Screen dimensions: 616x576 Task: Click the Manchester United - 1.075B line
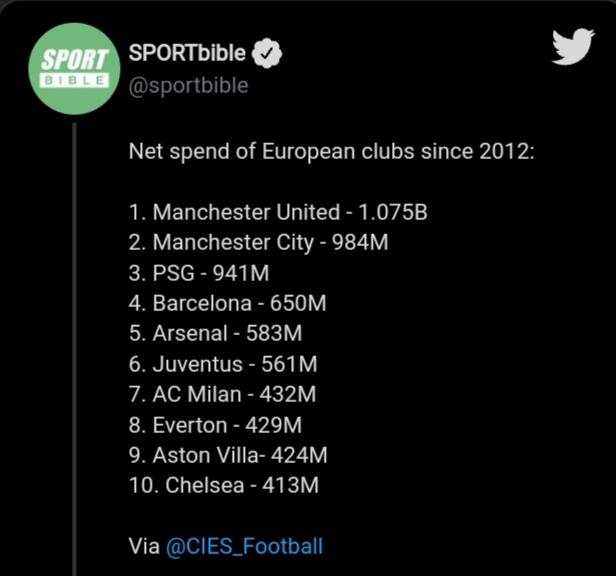click(279, 212)
